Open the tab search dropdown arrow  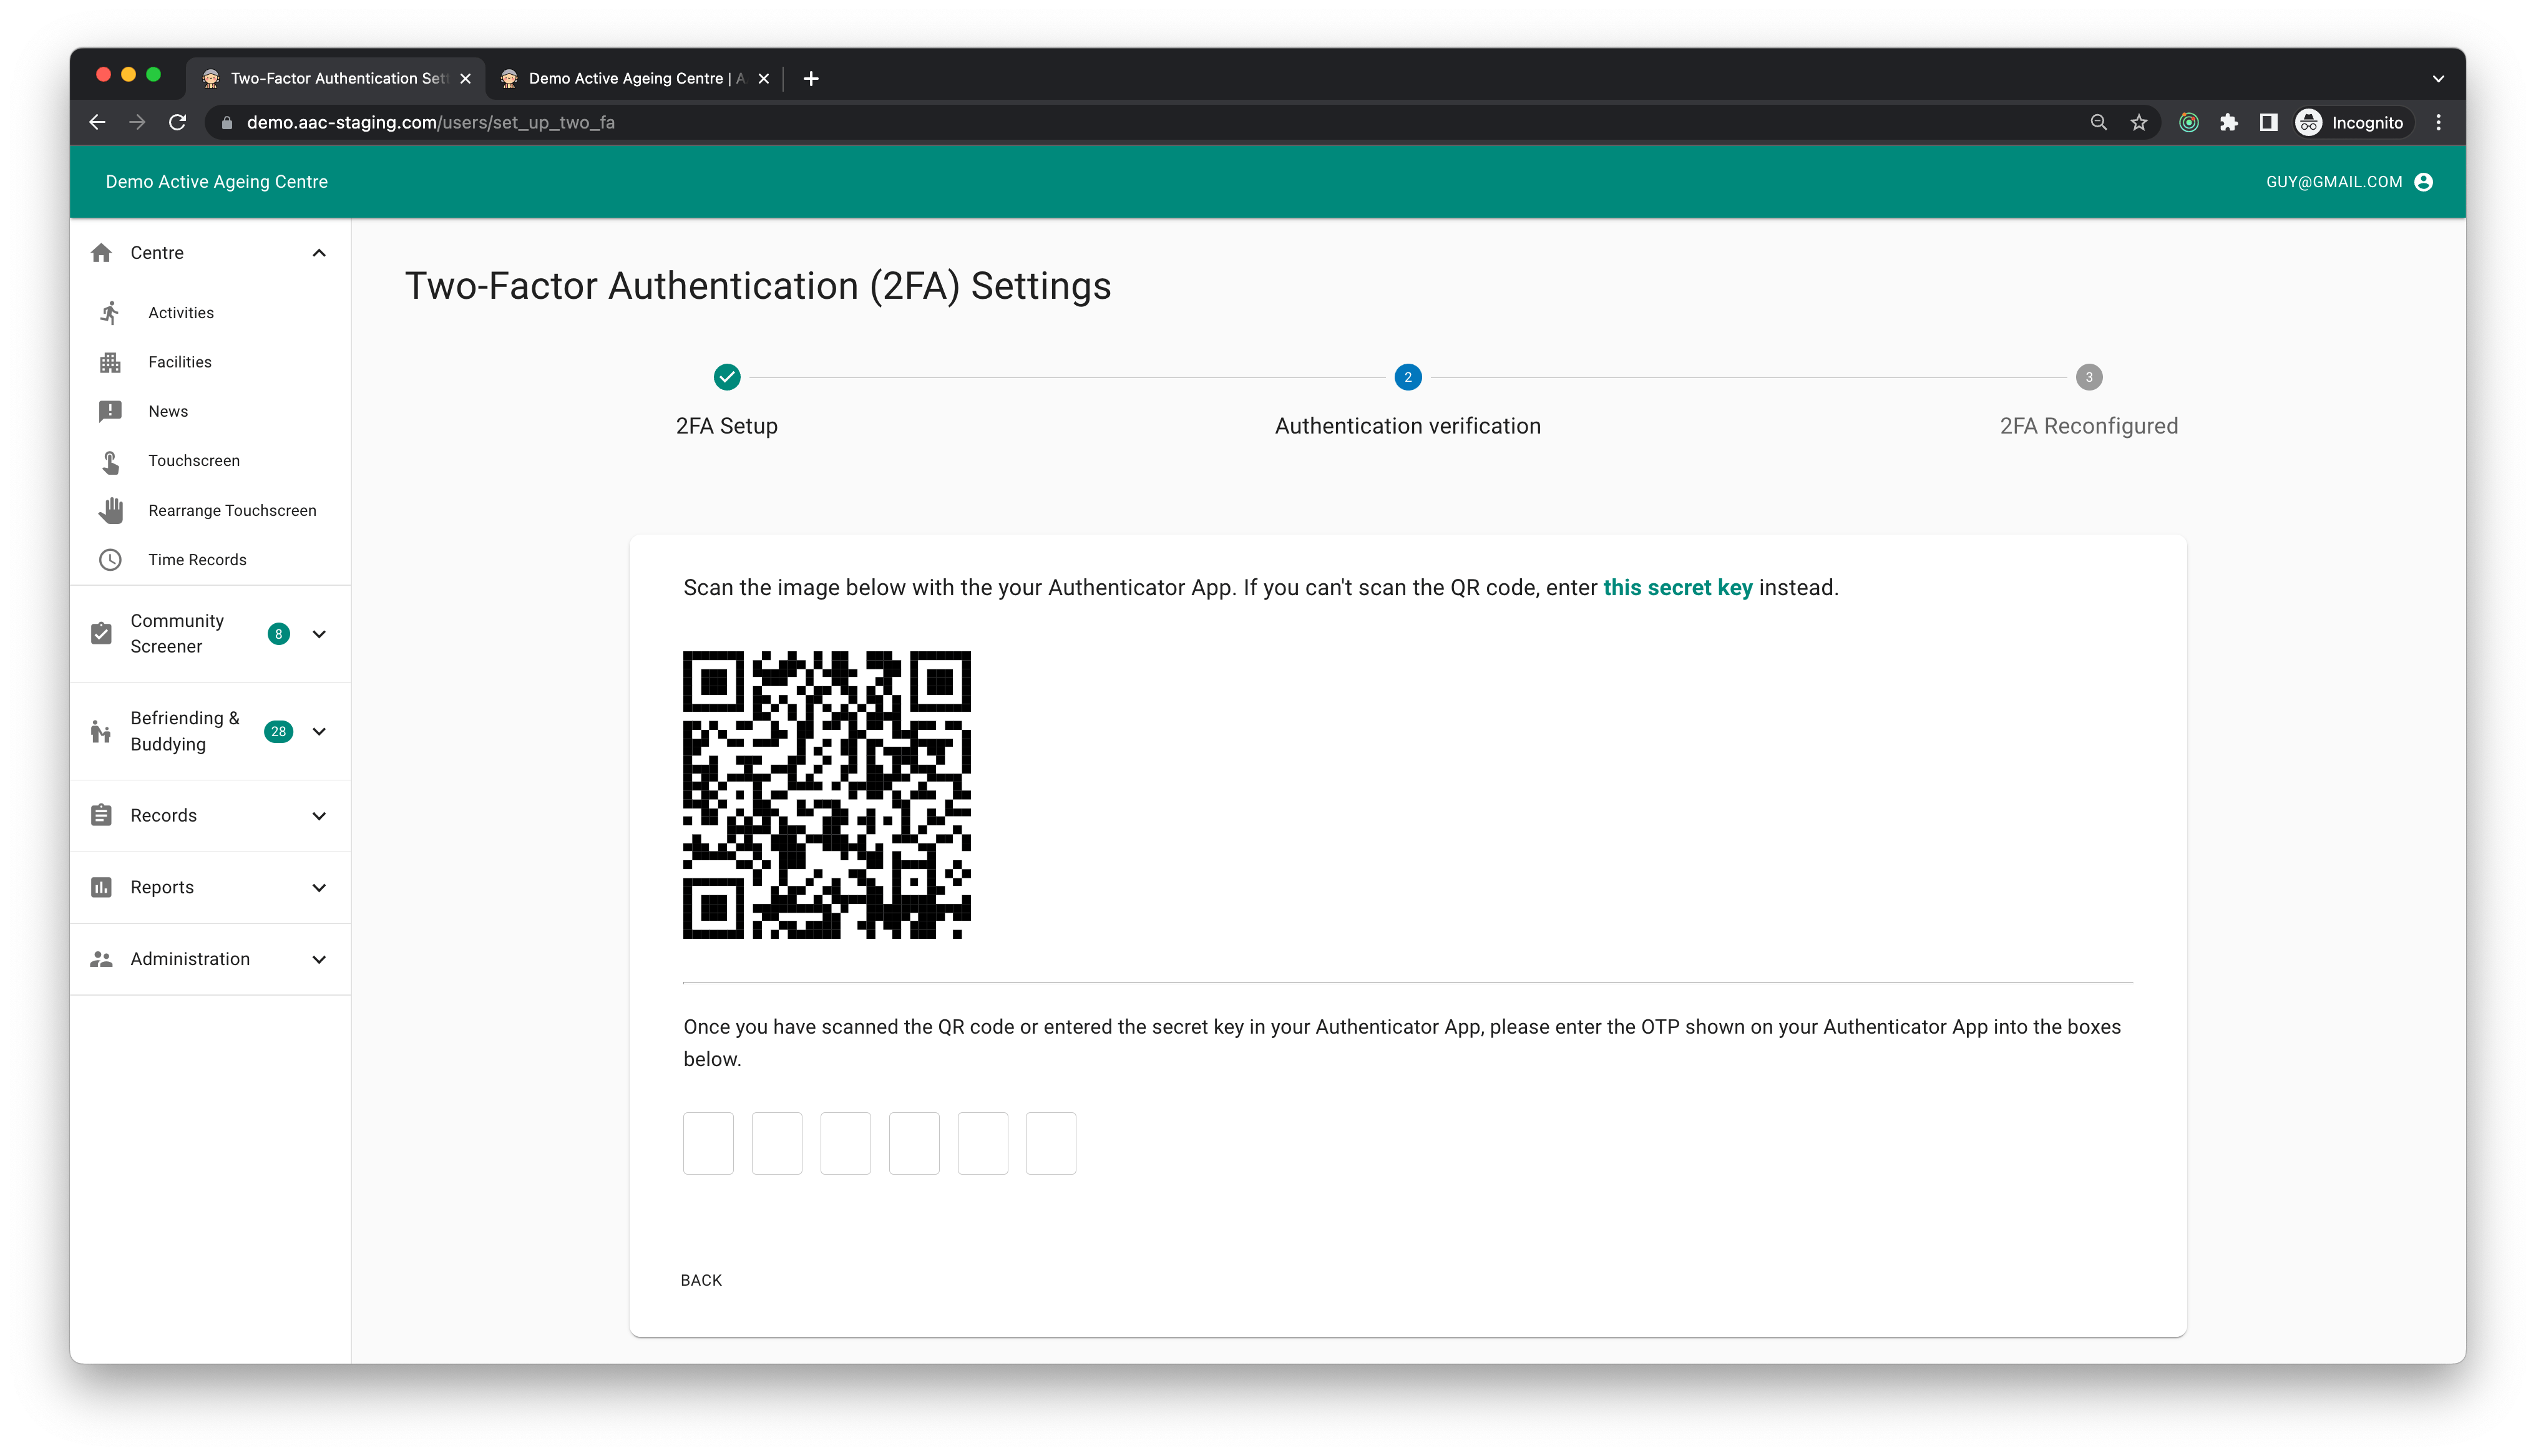pyautogui.click(x=2438, y=78)
